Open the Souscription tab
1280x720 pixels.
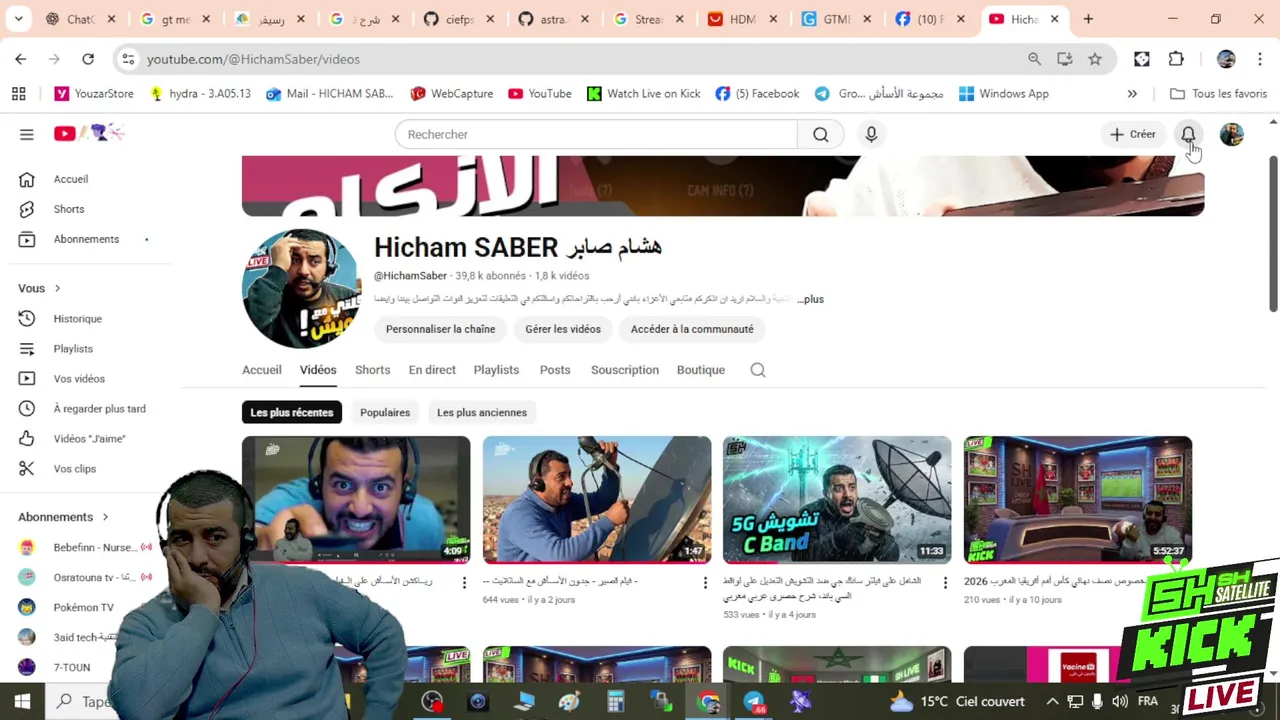625,370
